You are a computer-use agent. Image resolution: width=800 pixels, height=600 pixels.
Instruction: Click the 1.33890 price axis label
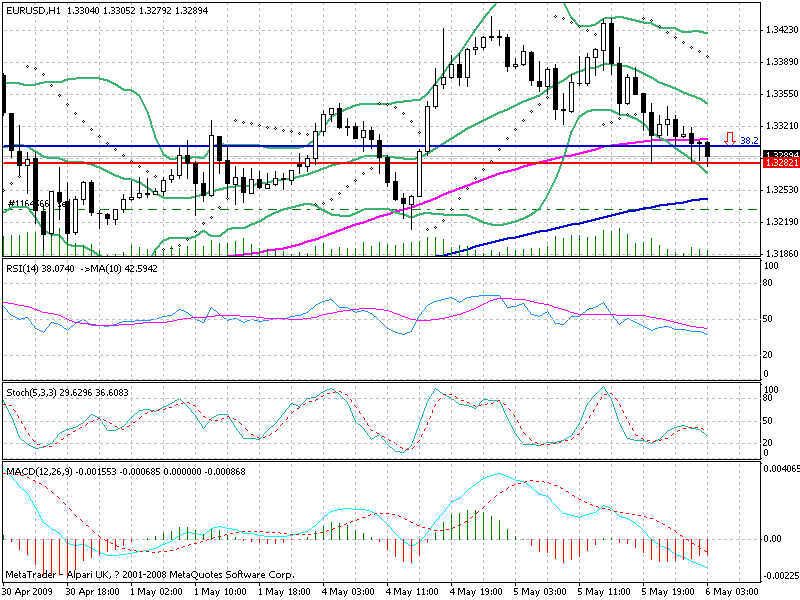coord(782,62)
